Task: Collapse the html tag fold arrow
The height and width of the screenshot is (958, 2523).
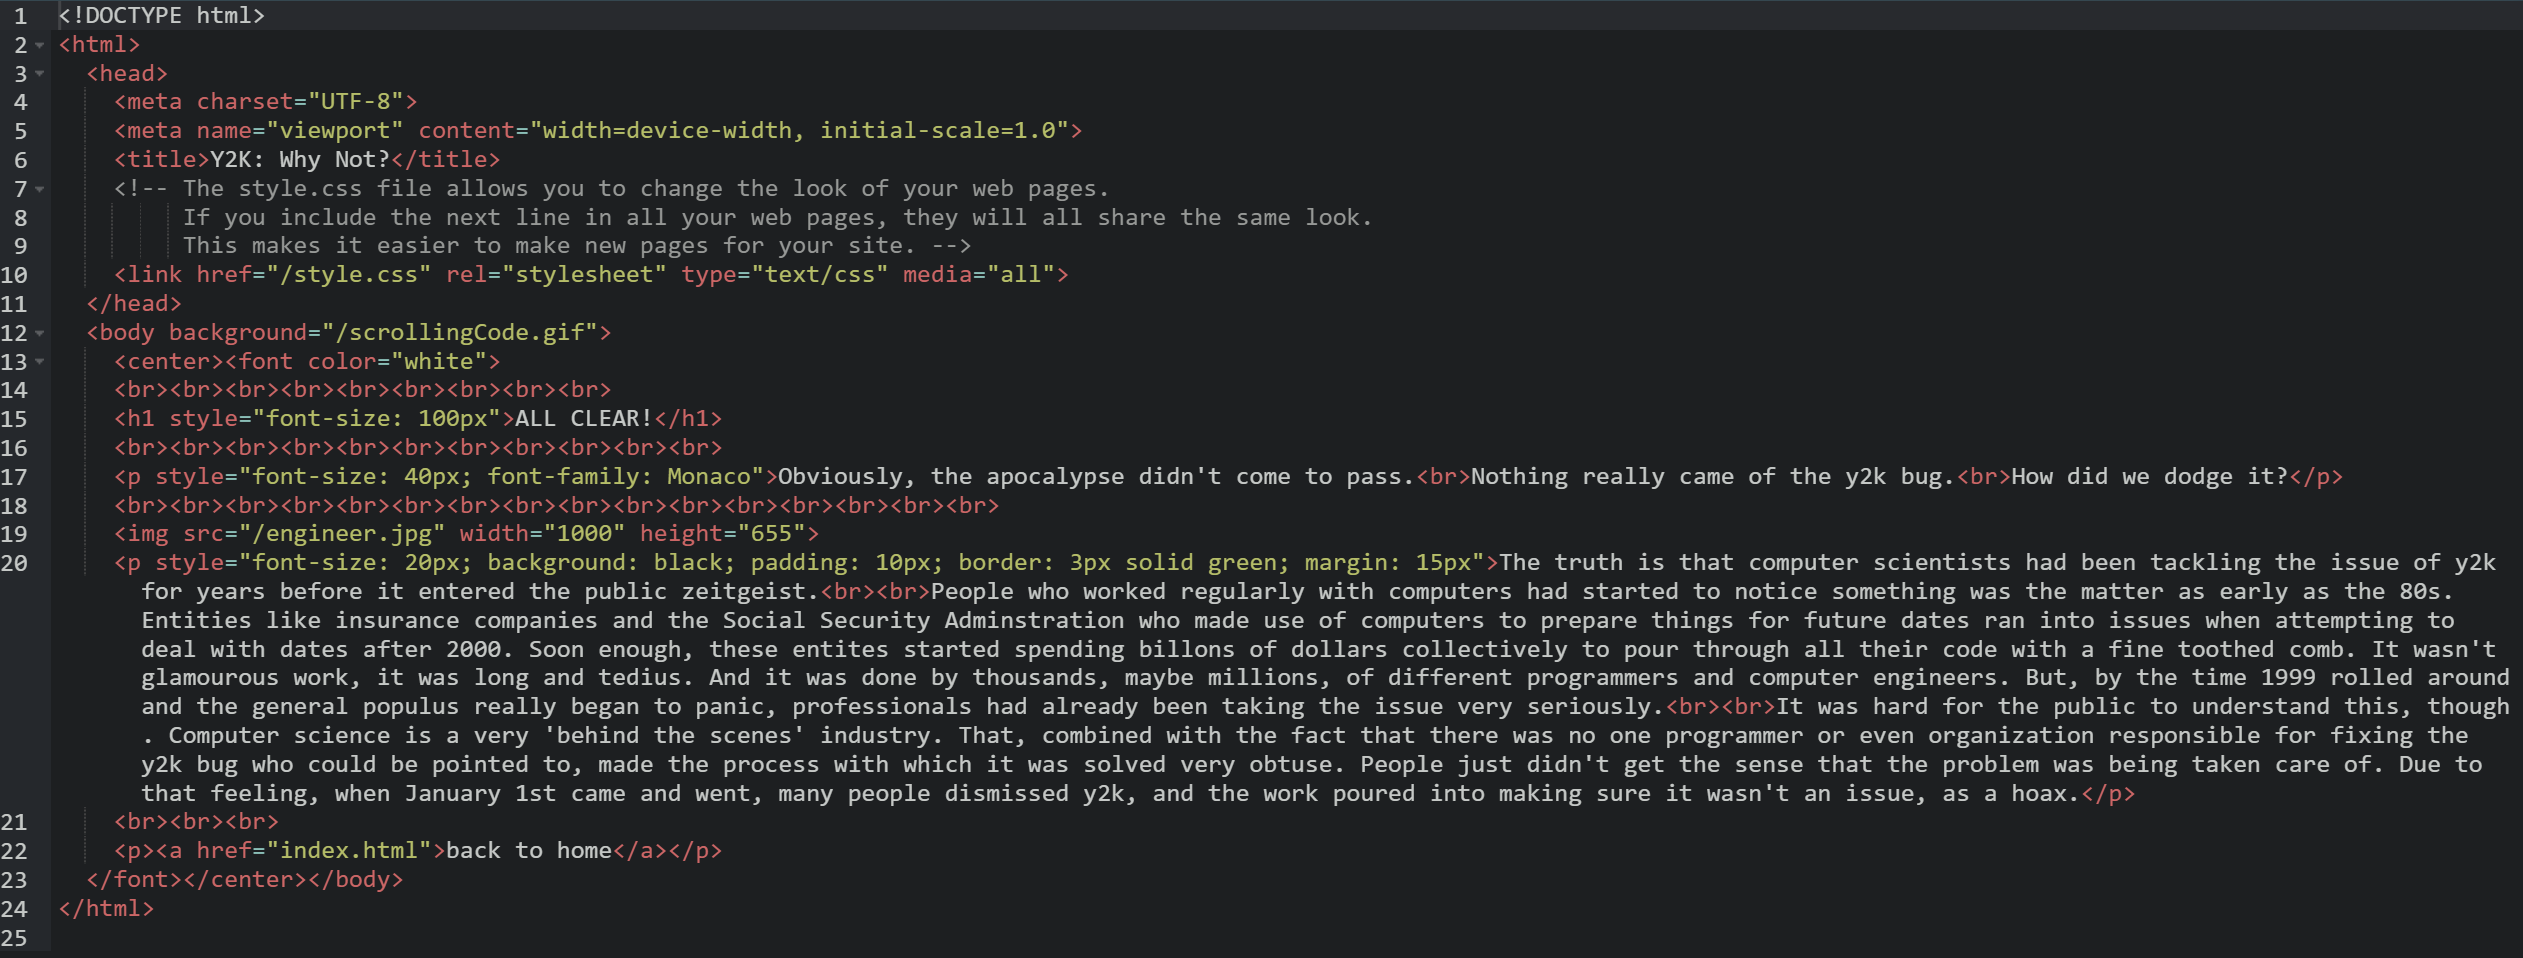Action: click(40, 45)
